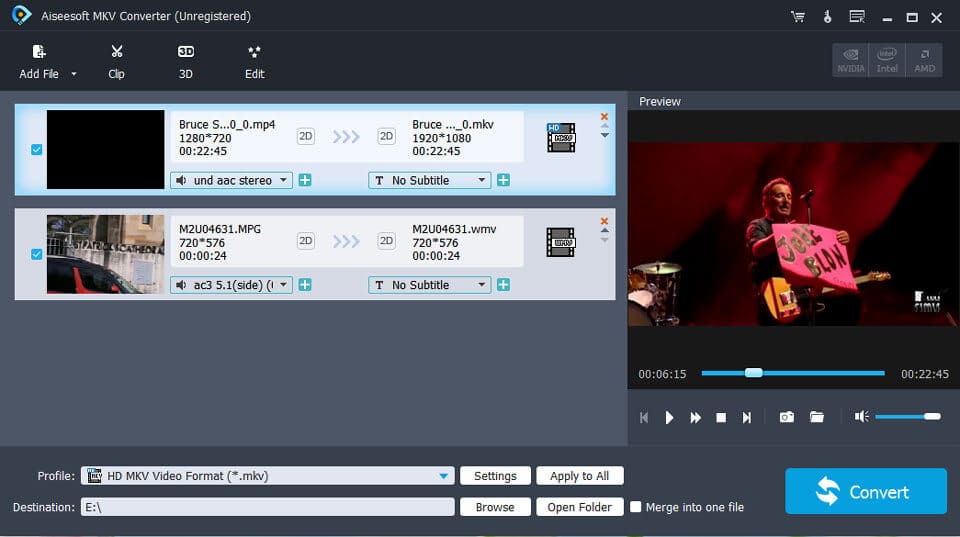The image size is (960, 537).
Task: Adjust the volume slider
Action: pyautogui.click(x=908, y=417)
